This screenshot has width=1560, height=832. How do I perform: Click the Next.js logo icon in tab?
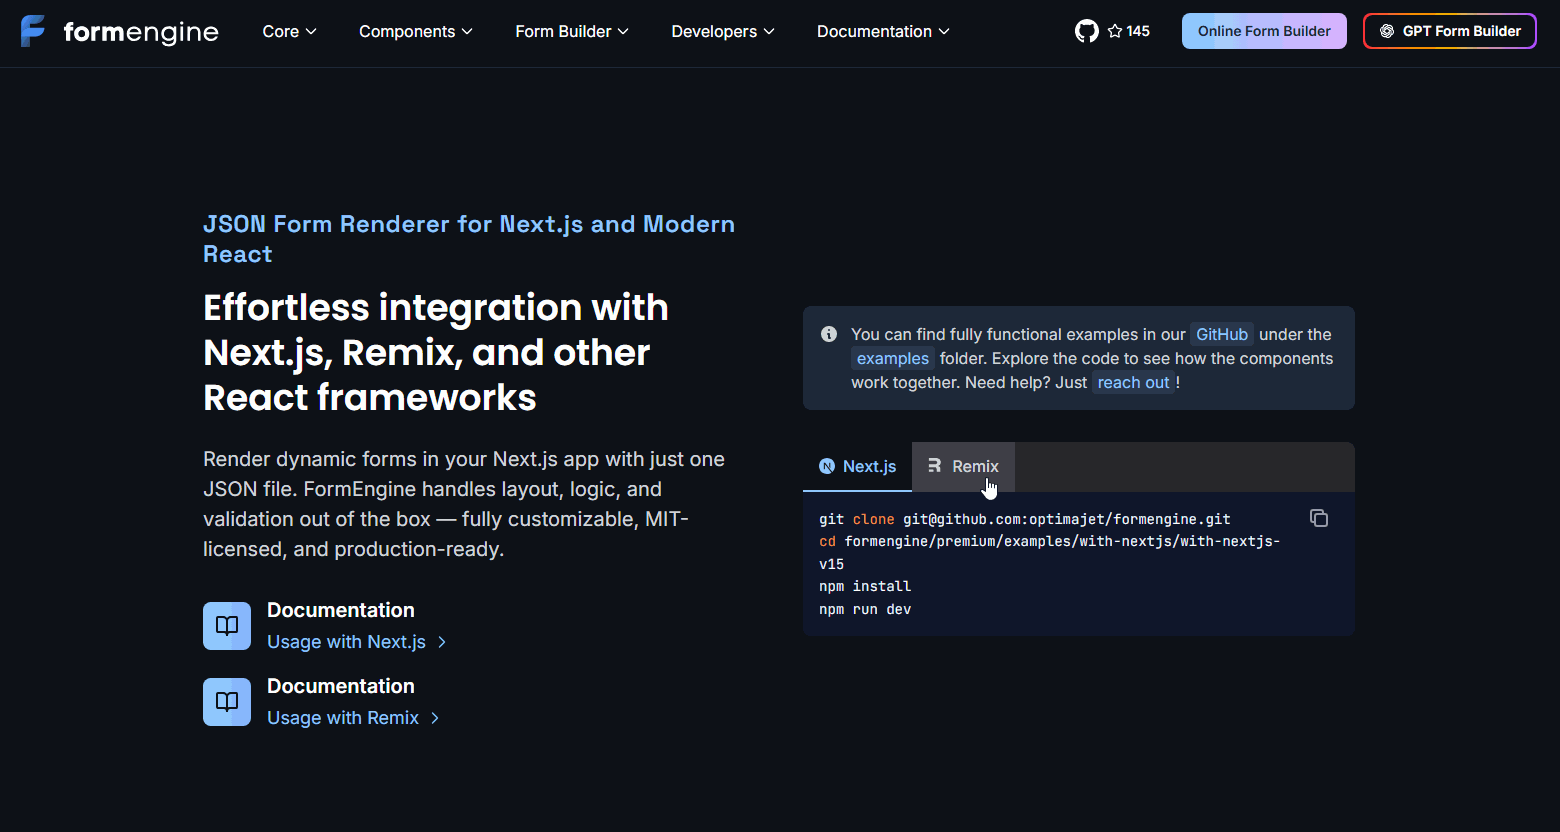(x=827, y=466)
